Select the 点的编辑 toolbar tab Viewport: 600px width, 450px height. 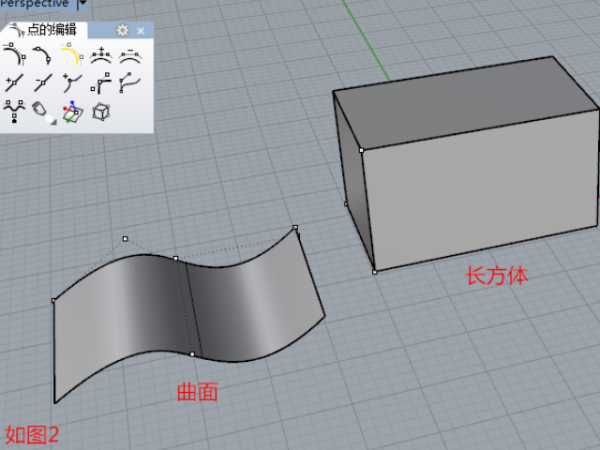[48, 31]
